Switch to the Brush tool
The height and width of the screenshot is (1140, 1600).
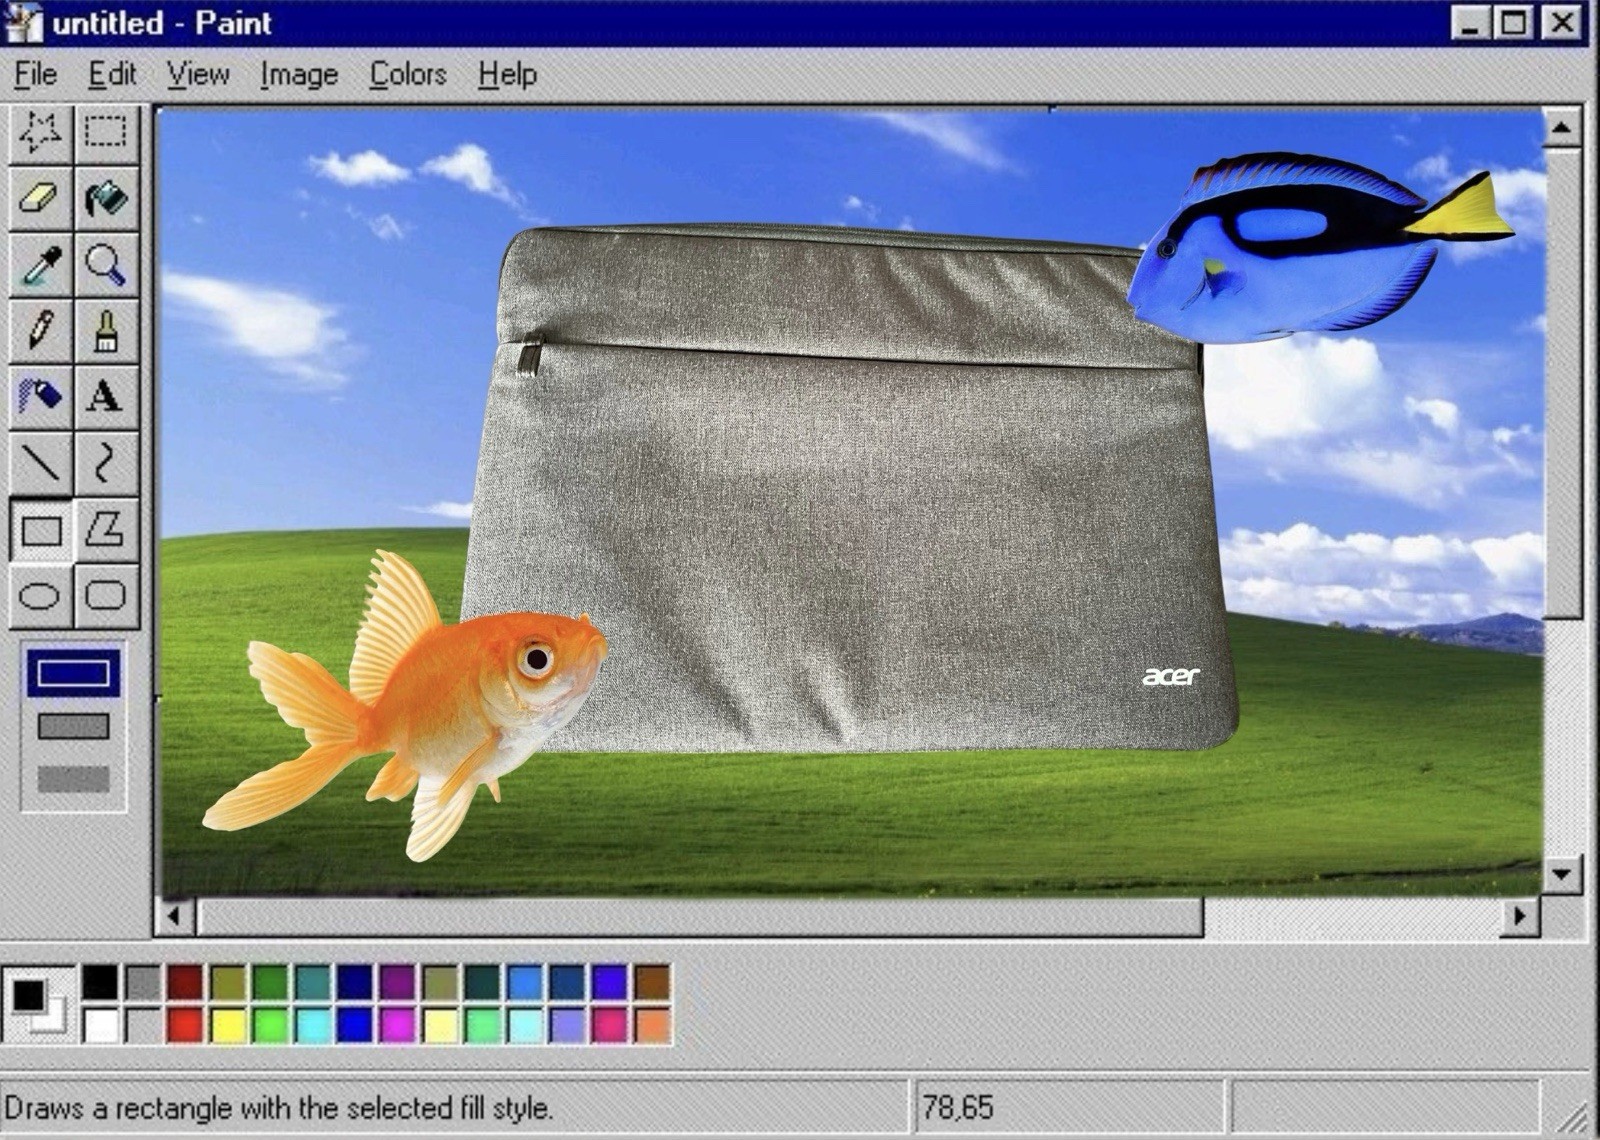click(x=105, y=330)
